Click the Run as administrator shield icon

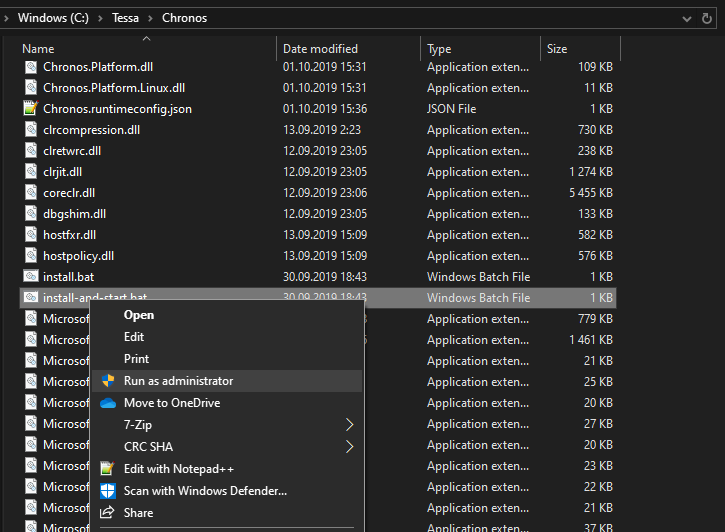click(x=108, y=381)
